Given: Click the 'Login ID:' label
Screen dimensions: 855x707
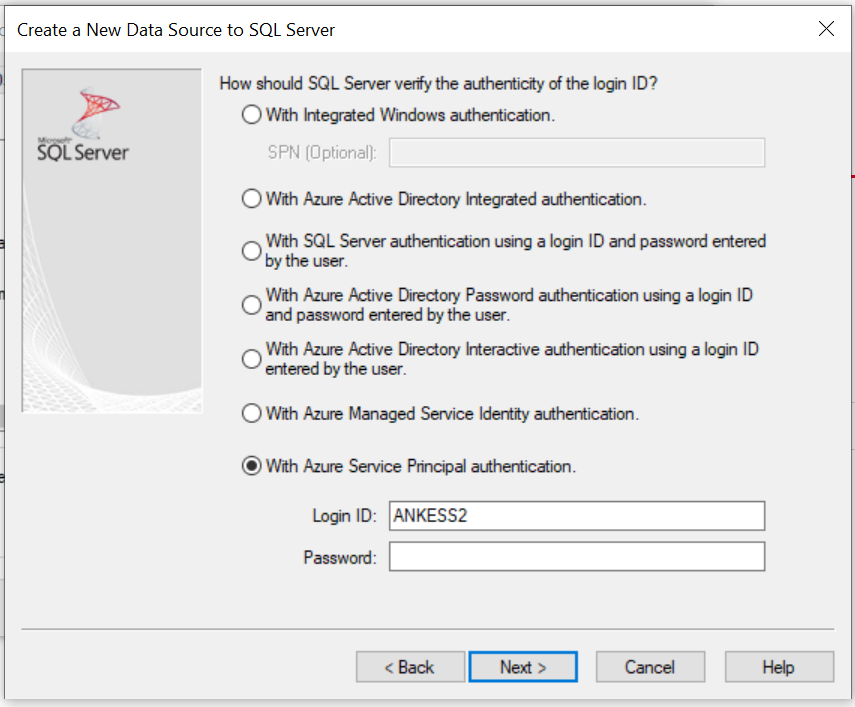Looking at the screenshot, I should pyautogui.click(x=344, y=516).
